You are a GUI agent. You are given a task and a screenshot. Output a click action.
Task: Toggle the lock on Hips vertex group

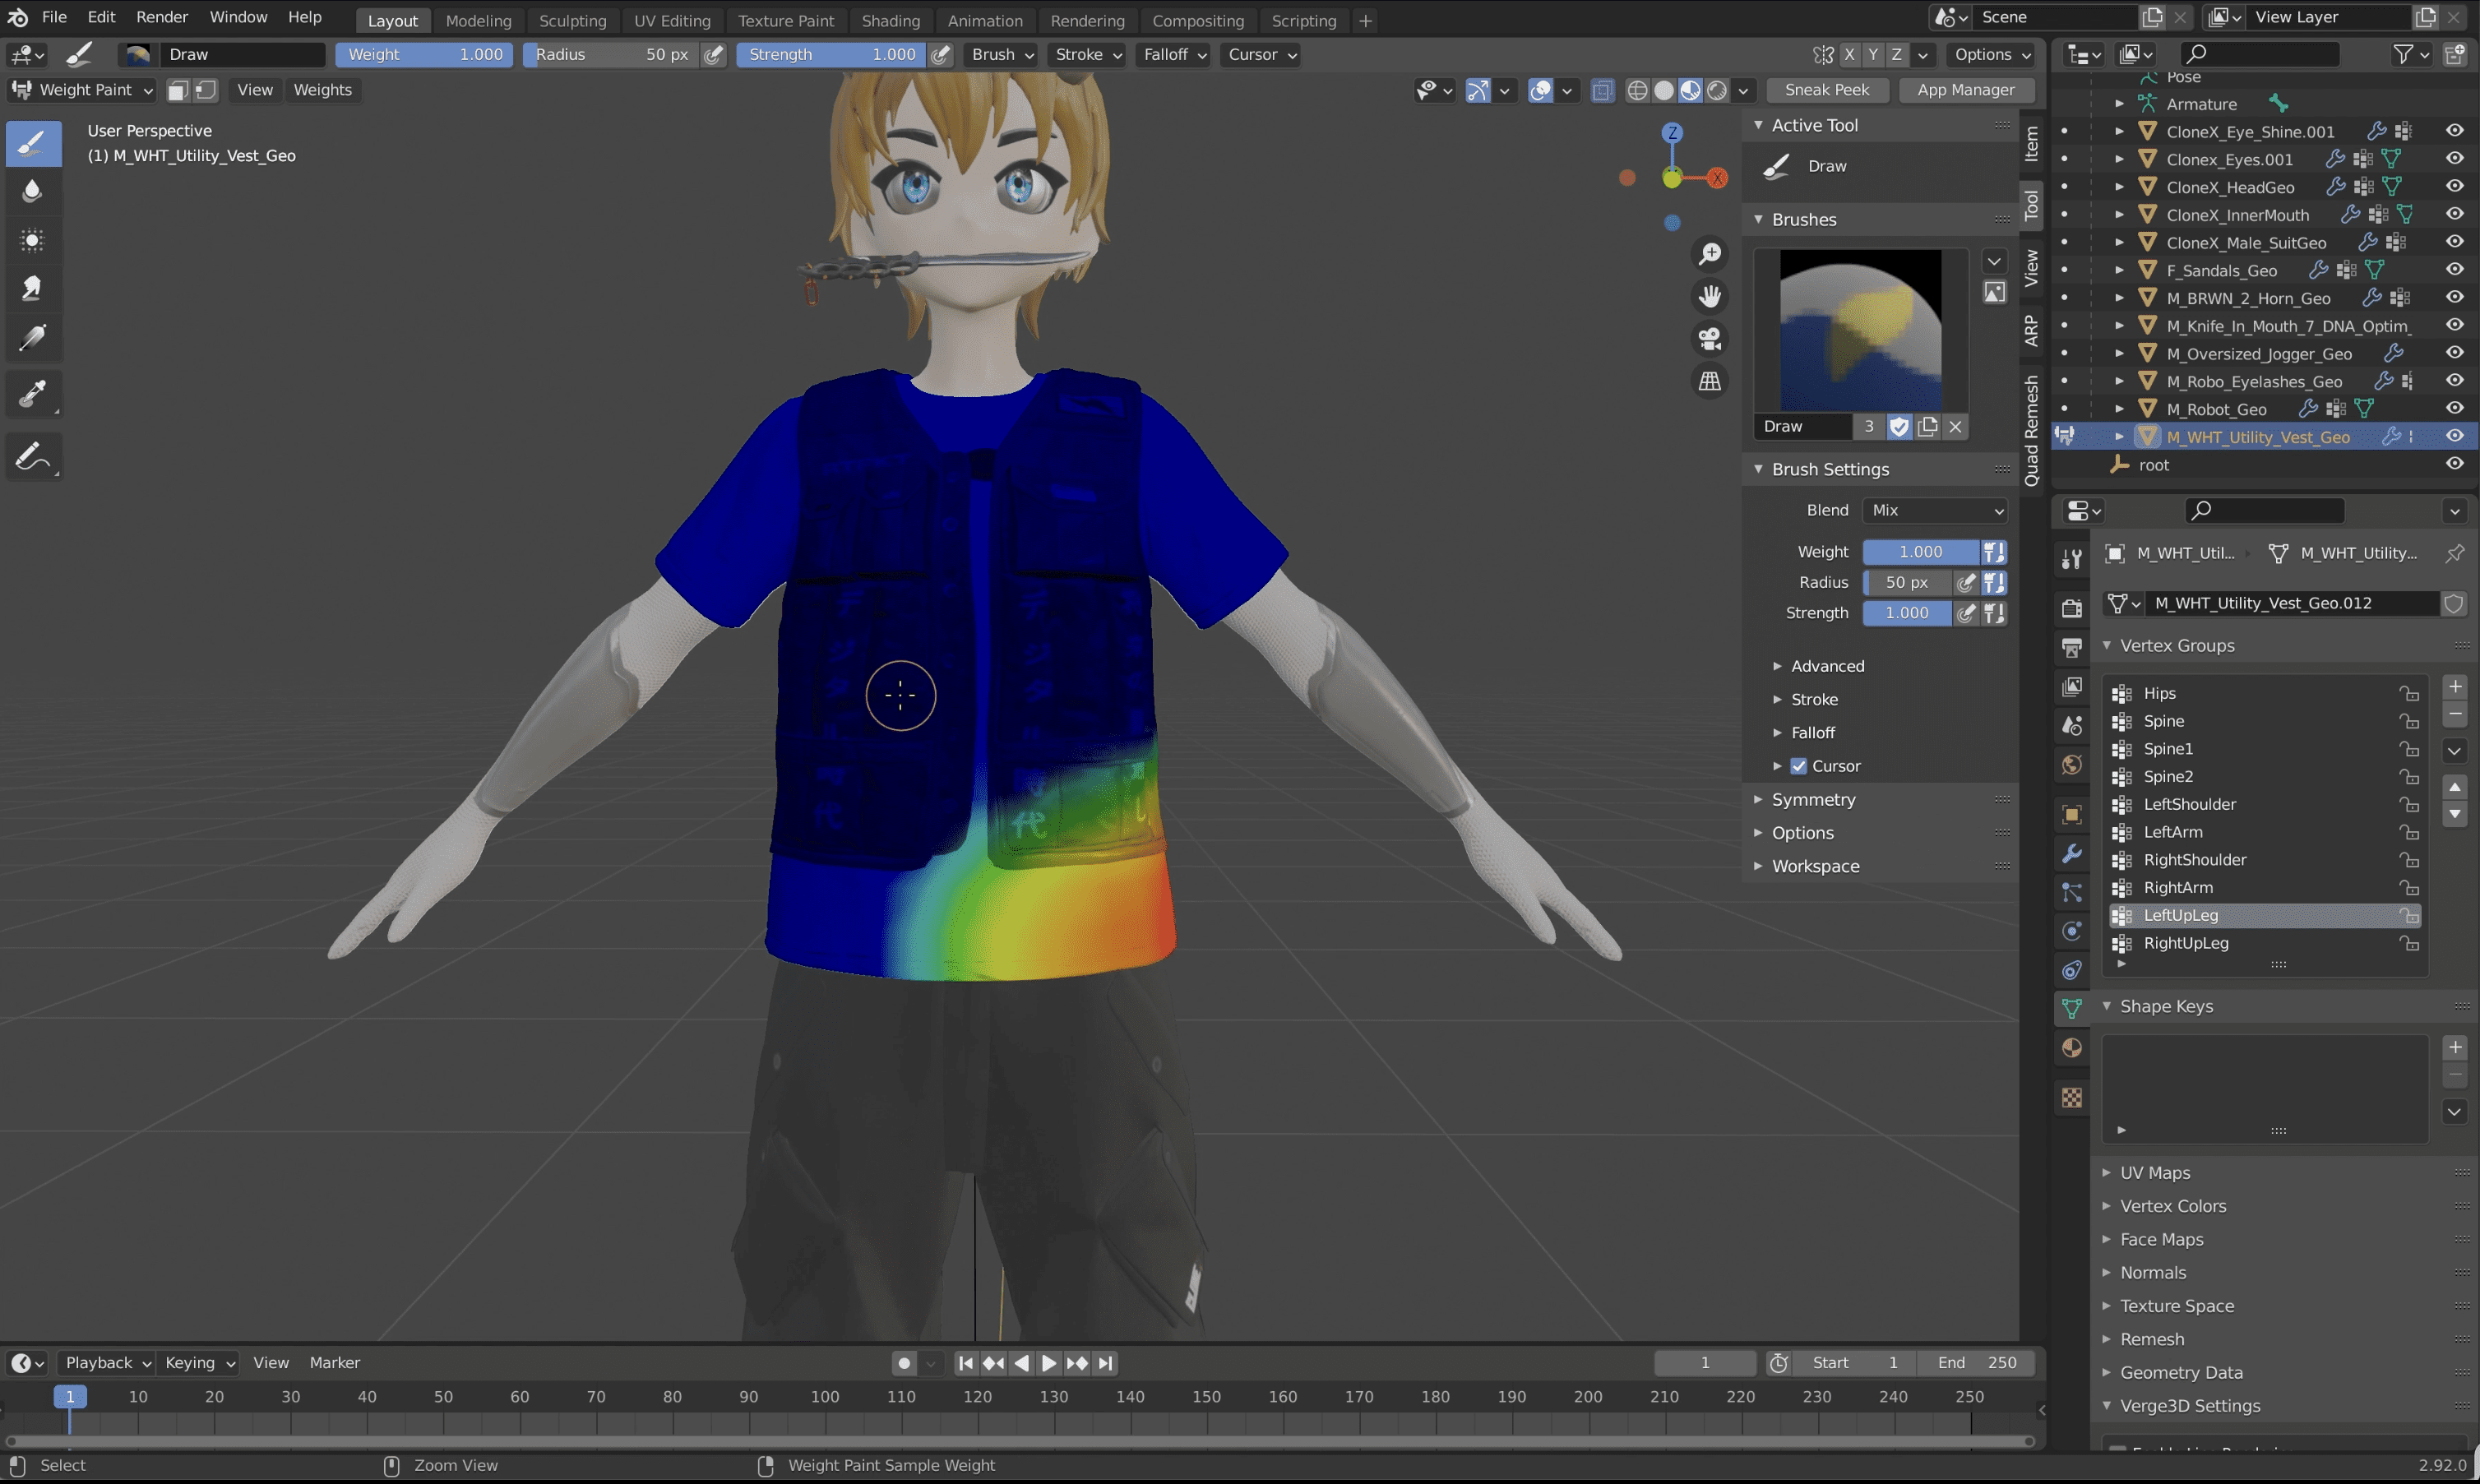[x=2410, y=693]
